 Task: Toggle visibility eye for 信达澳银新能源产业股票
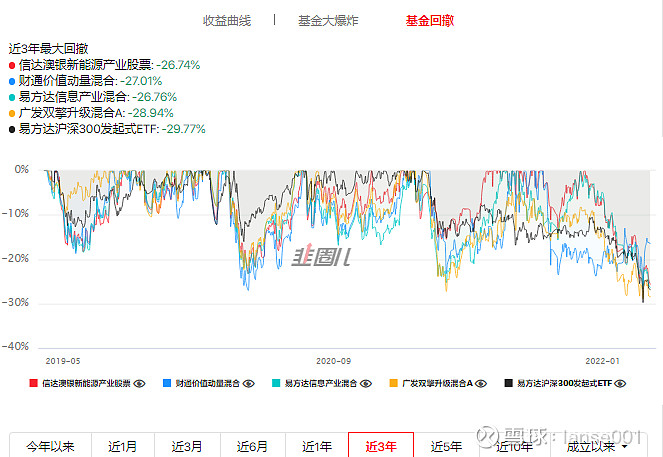click(x=140, y=383)
